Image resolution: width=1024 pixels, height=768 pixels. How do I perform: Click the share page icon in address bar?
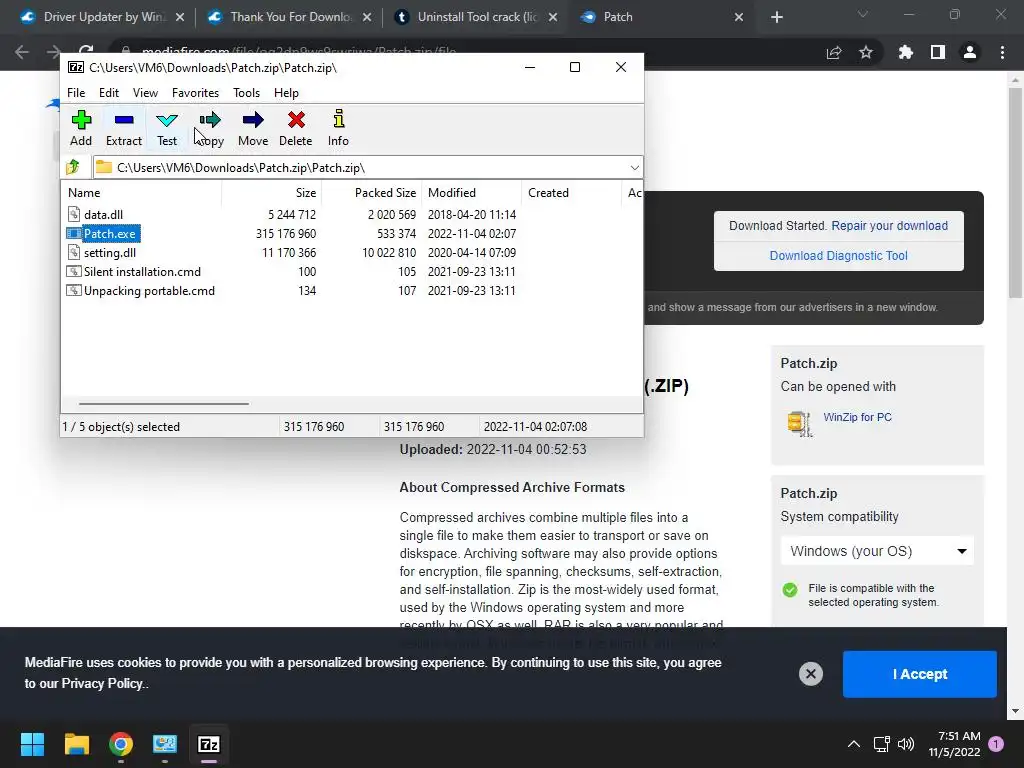(834, 52)
